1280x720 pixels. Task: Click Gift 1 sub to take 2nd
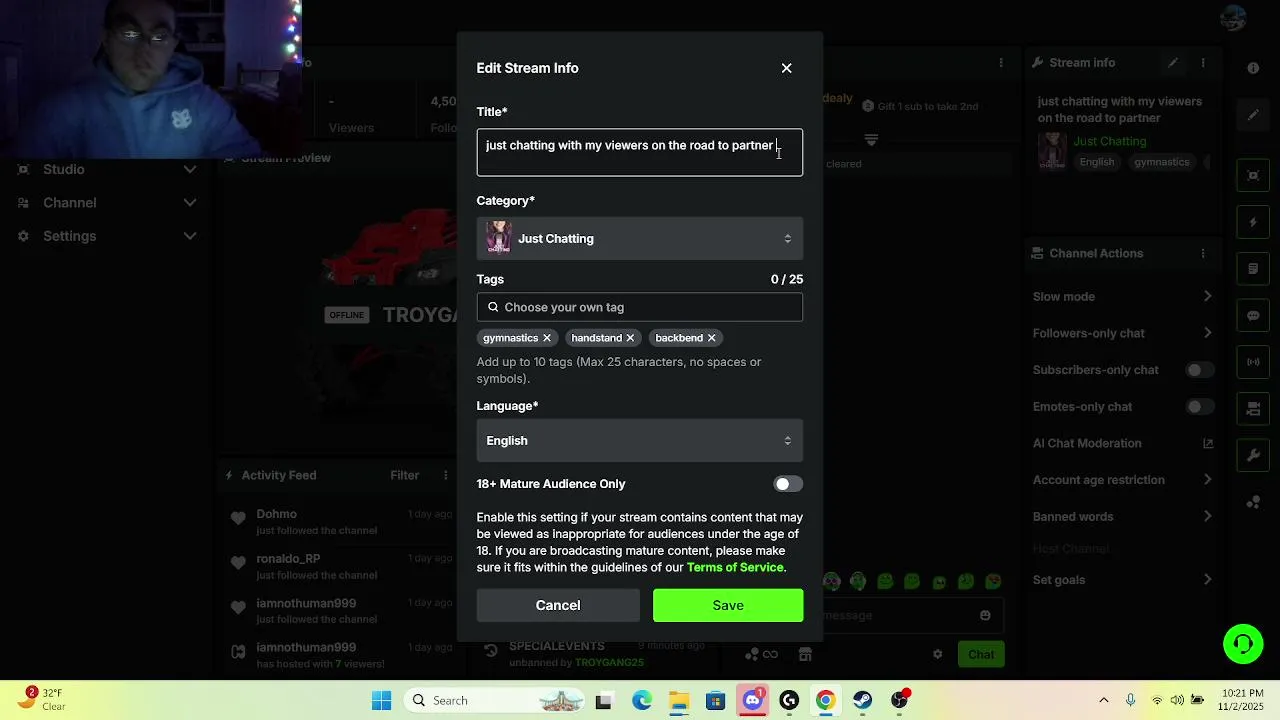[x=920, y=106]
